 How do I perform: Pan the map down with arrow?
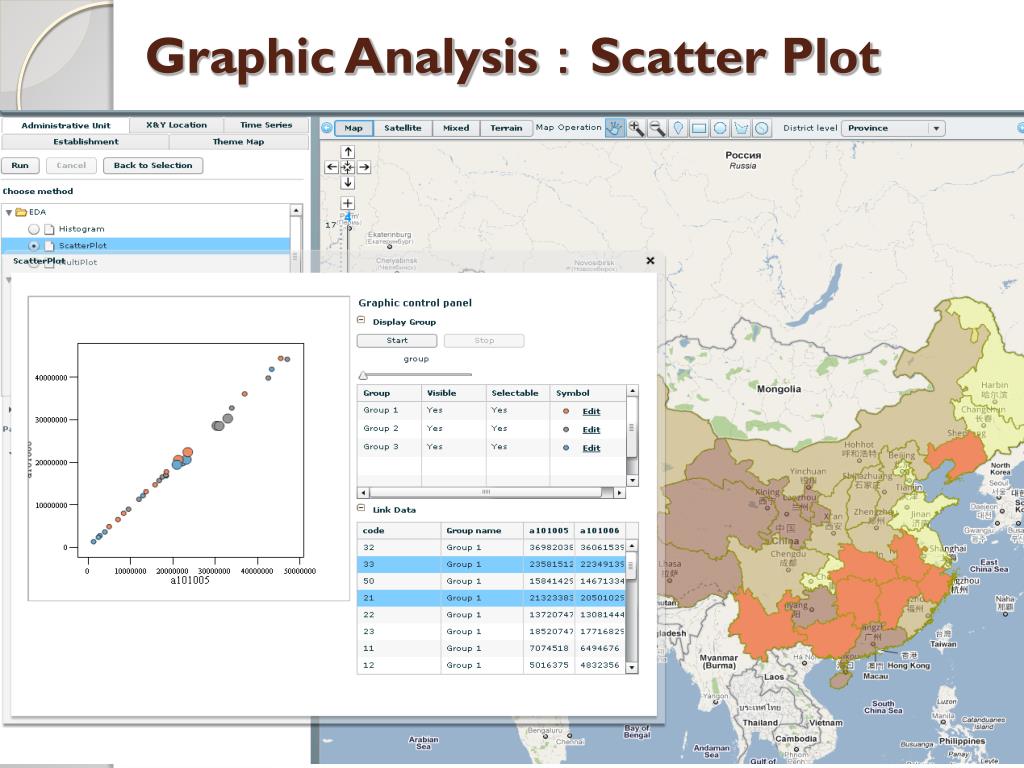(348, 183)
